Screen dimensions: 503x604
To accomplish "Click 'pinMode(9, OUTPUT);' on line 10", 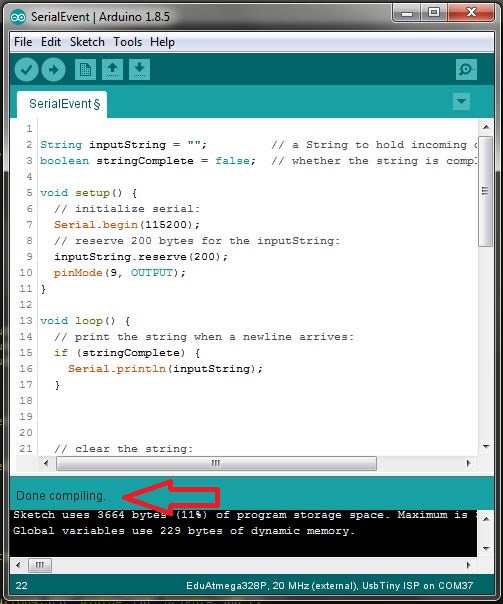I will pos(120,273).
